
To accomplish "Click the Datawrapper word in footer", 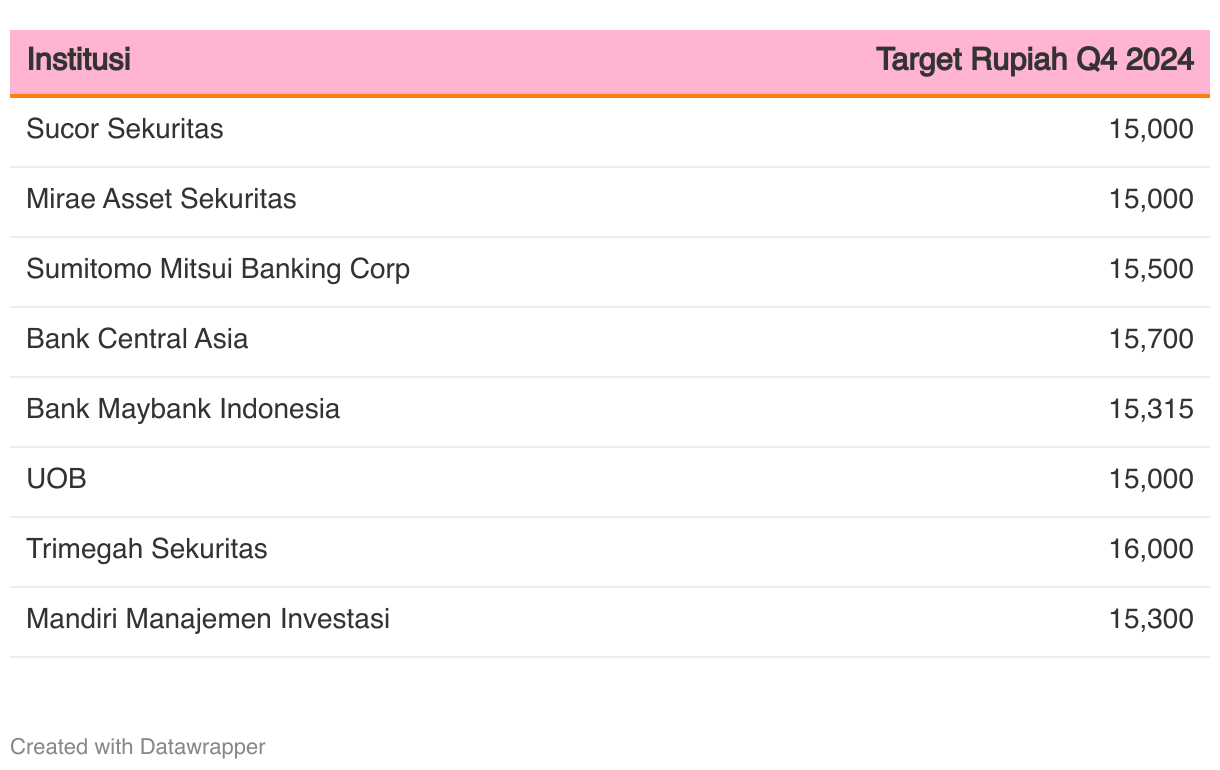I will (x=203, y=746).
